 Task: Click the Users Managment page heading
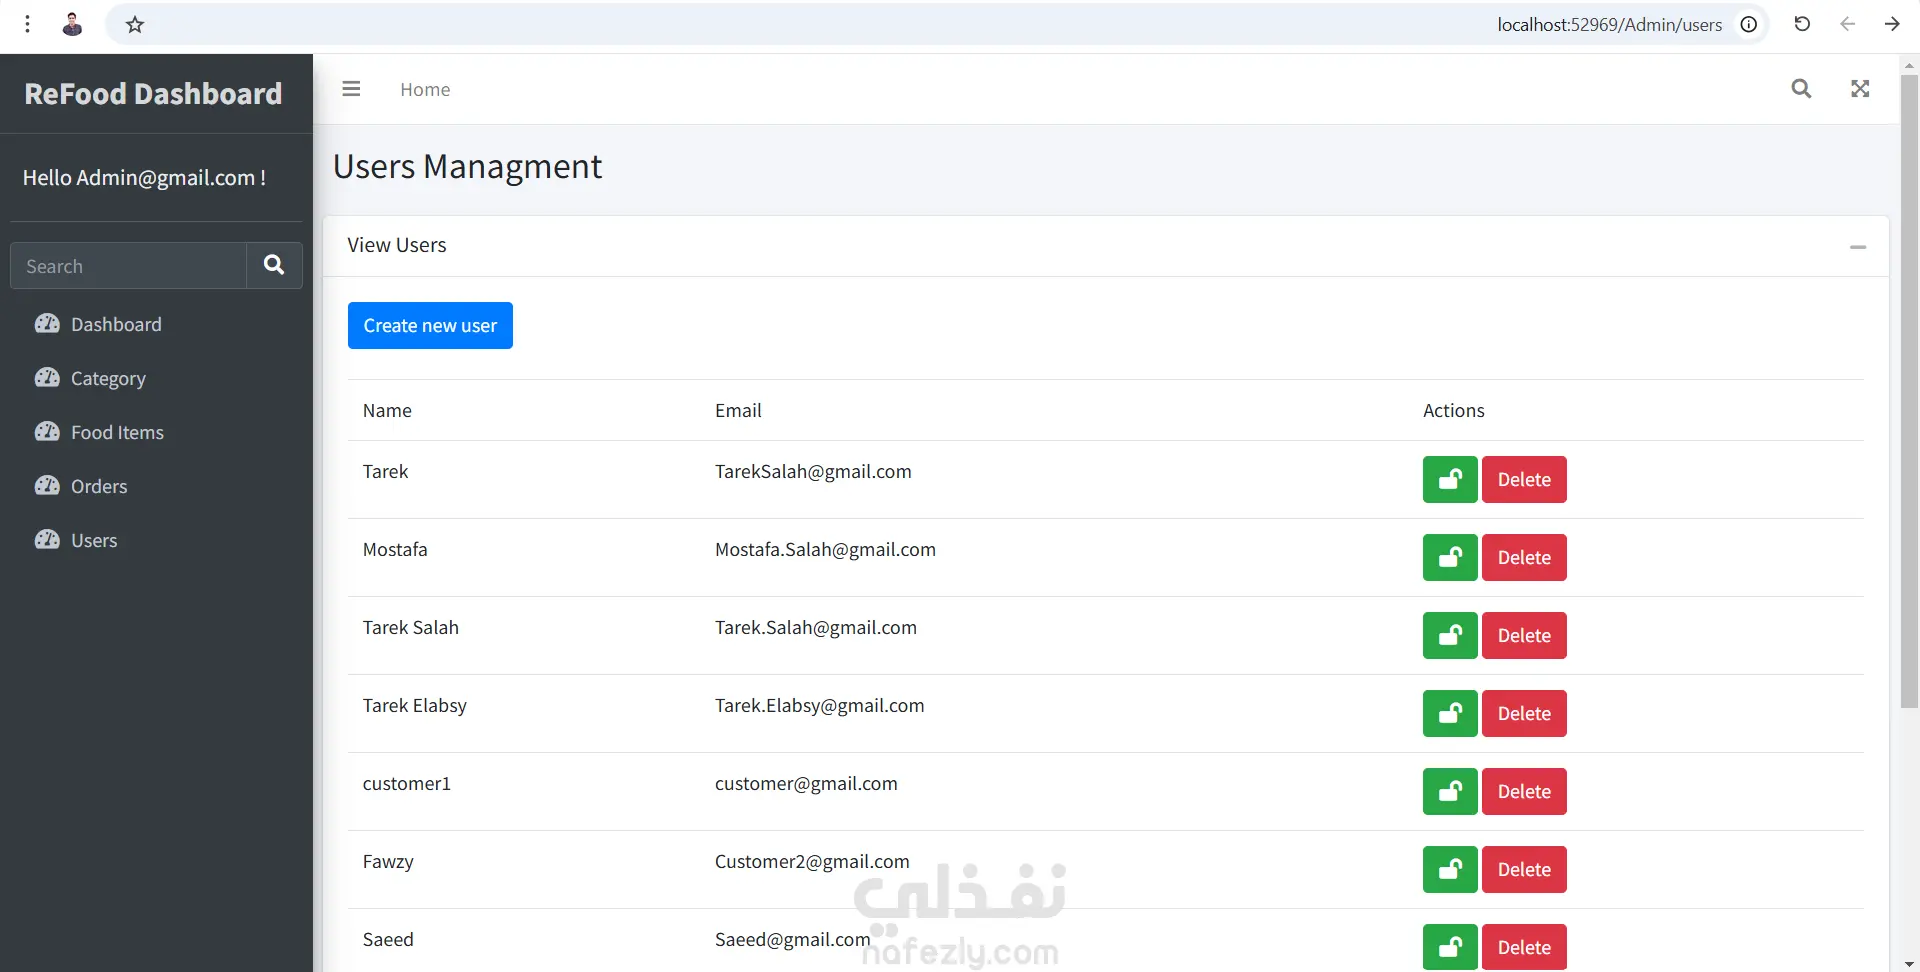coord(467,166)
